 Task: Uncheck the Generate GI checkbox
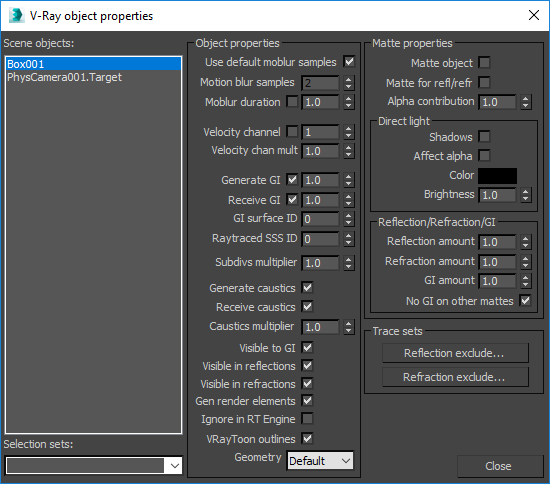click(x=292, y=180)
